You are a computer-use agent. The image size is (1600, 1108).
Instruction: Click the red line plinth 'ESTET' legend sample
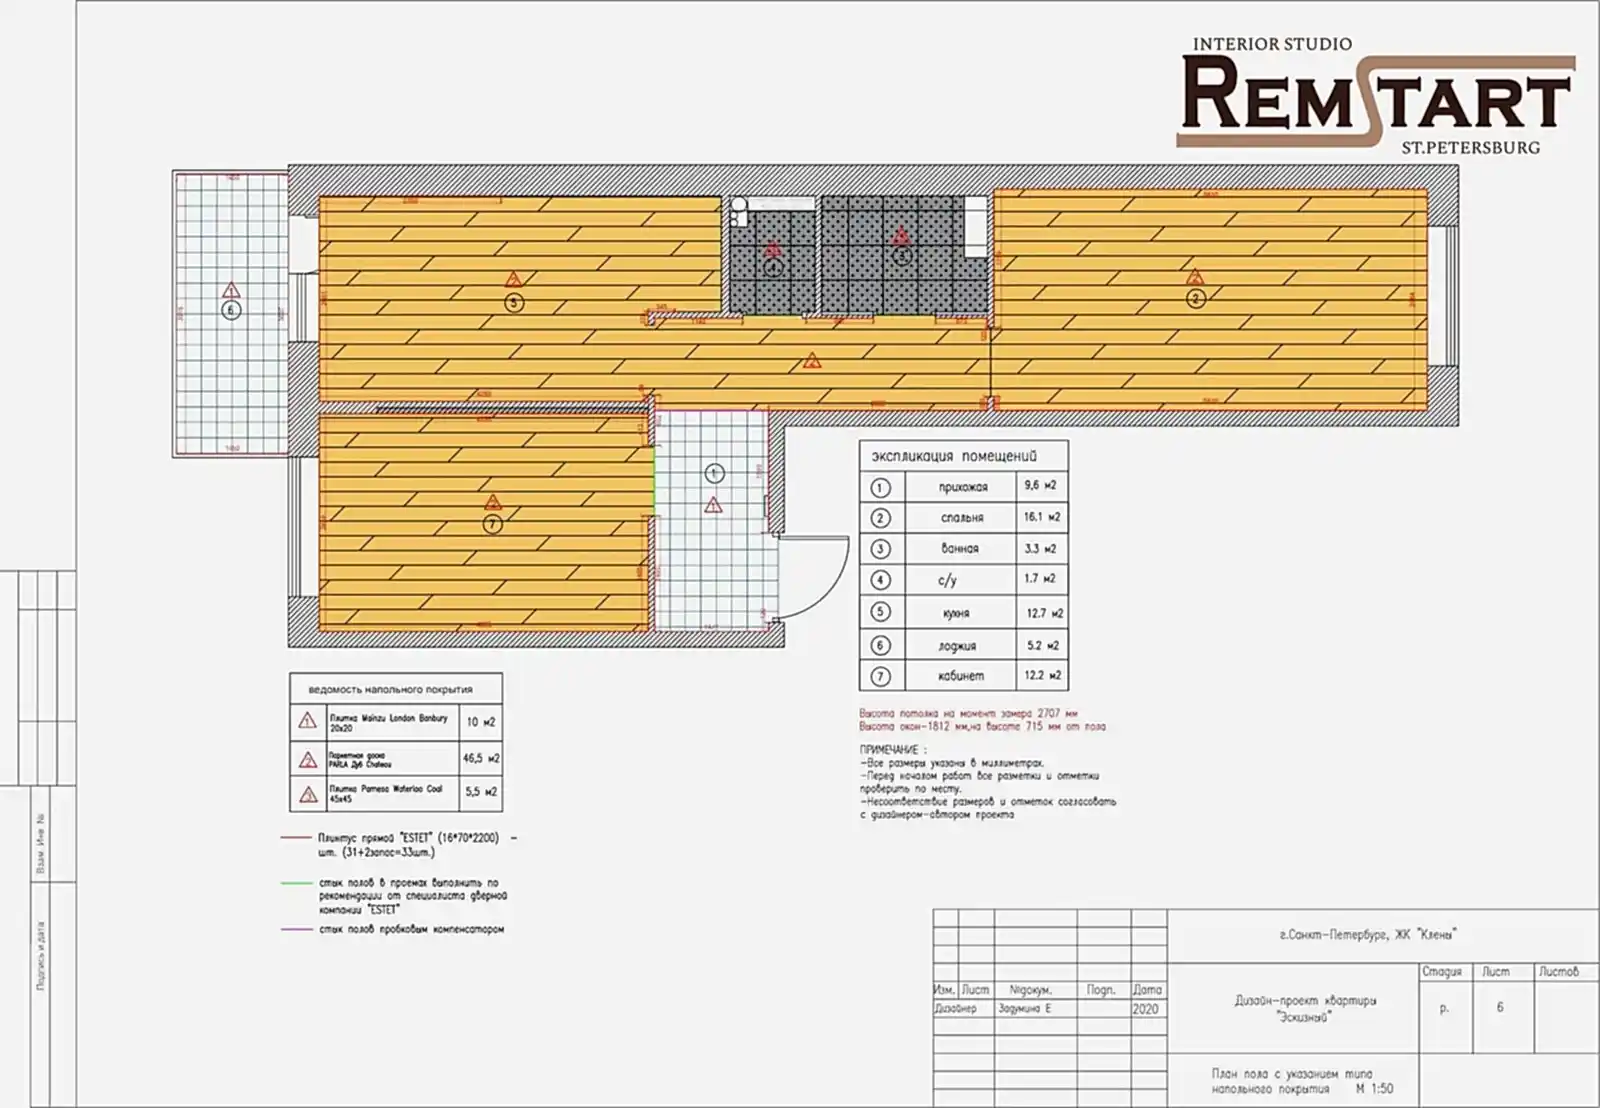[x=297, y=838]
